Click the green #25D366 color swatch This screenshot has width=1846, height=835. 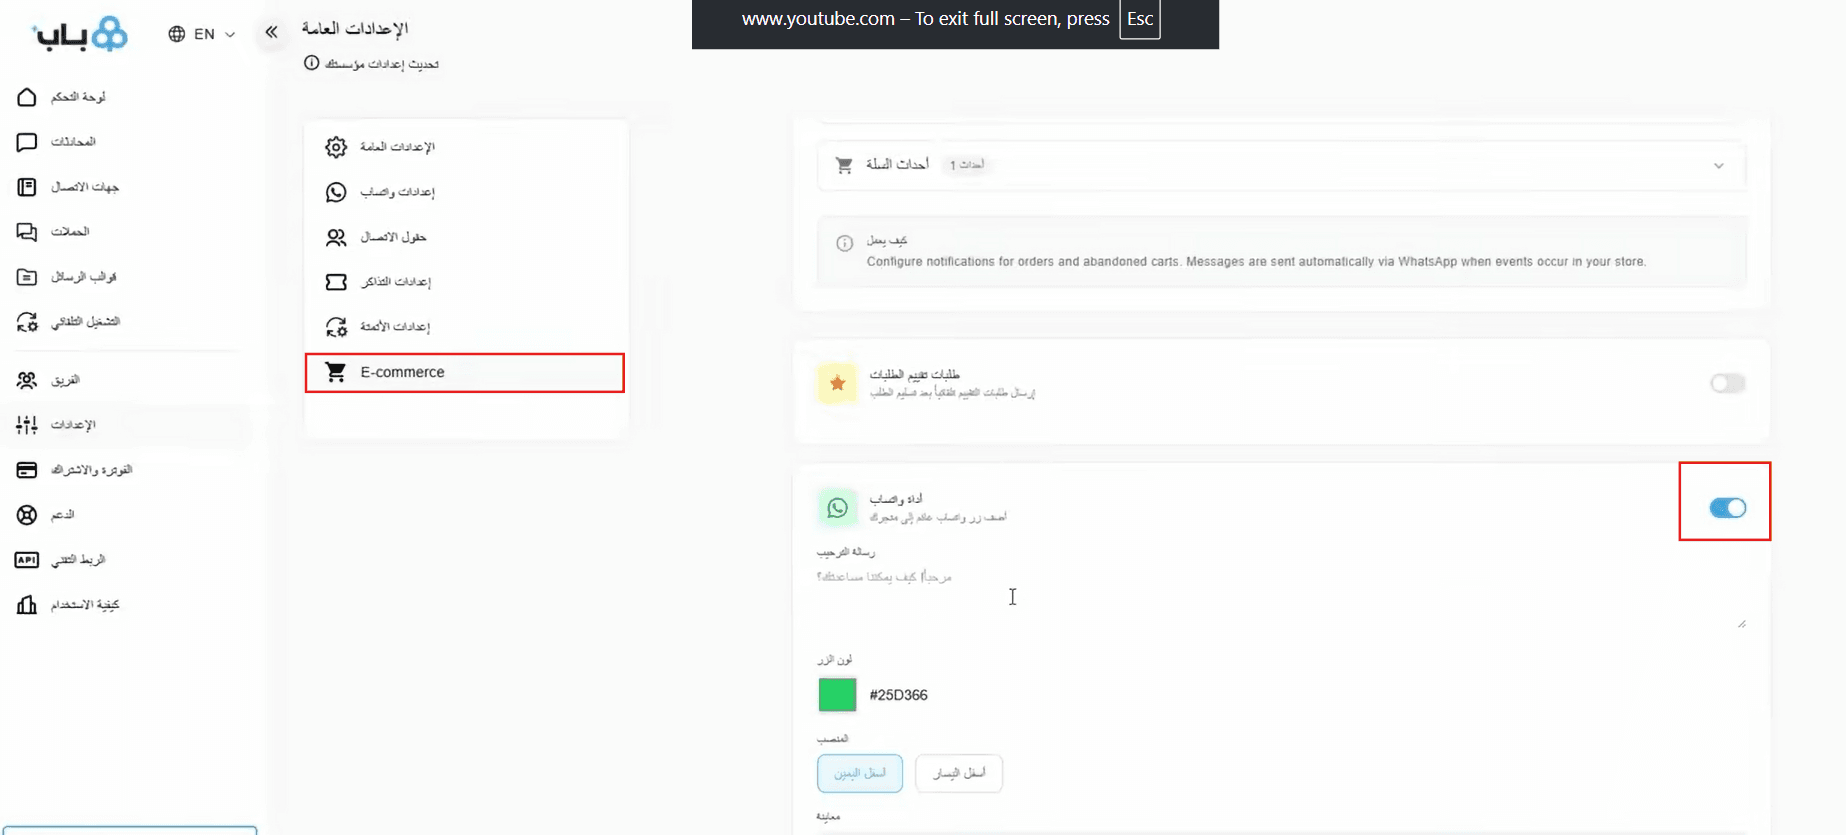837,695
